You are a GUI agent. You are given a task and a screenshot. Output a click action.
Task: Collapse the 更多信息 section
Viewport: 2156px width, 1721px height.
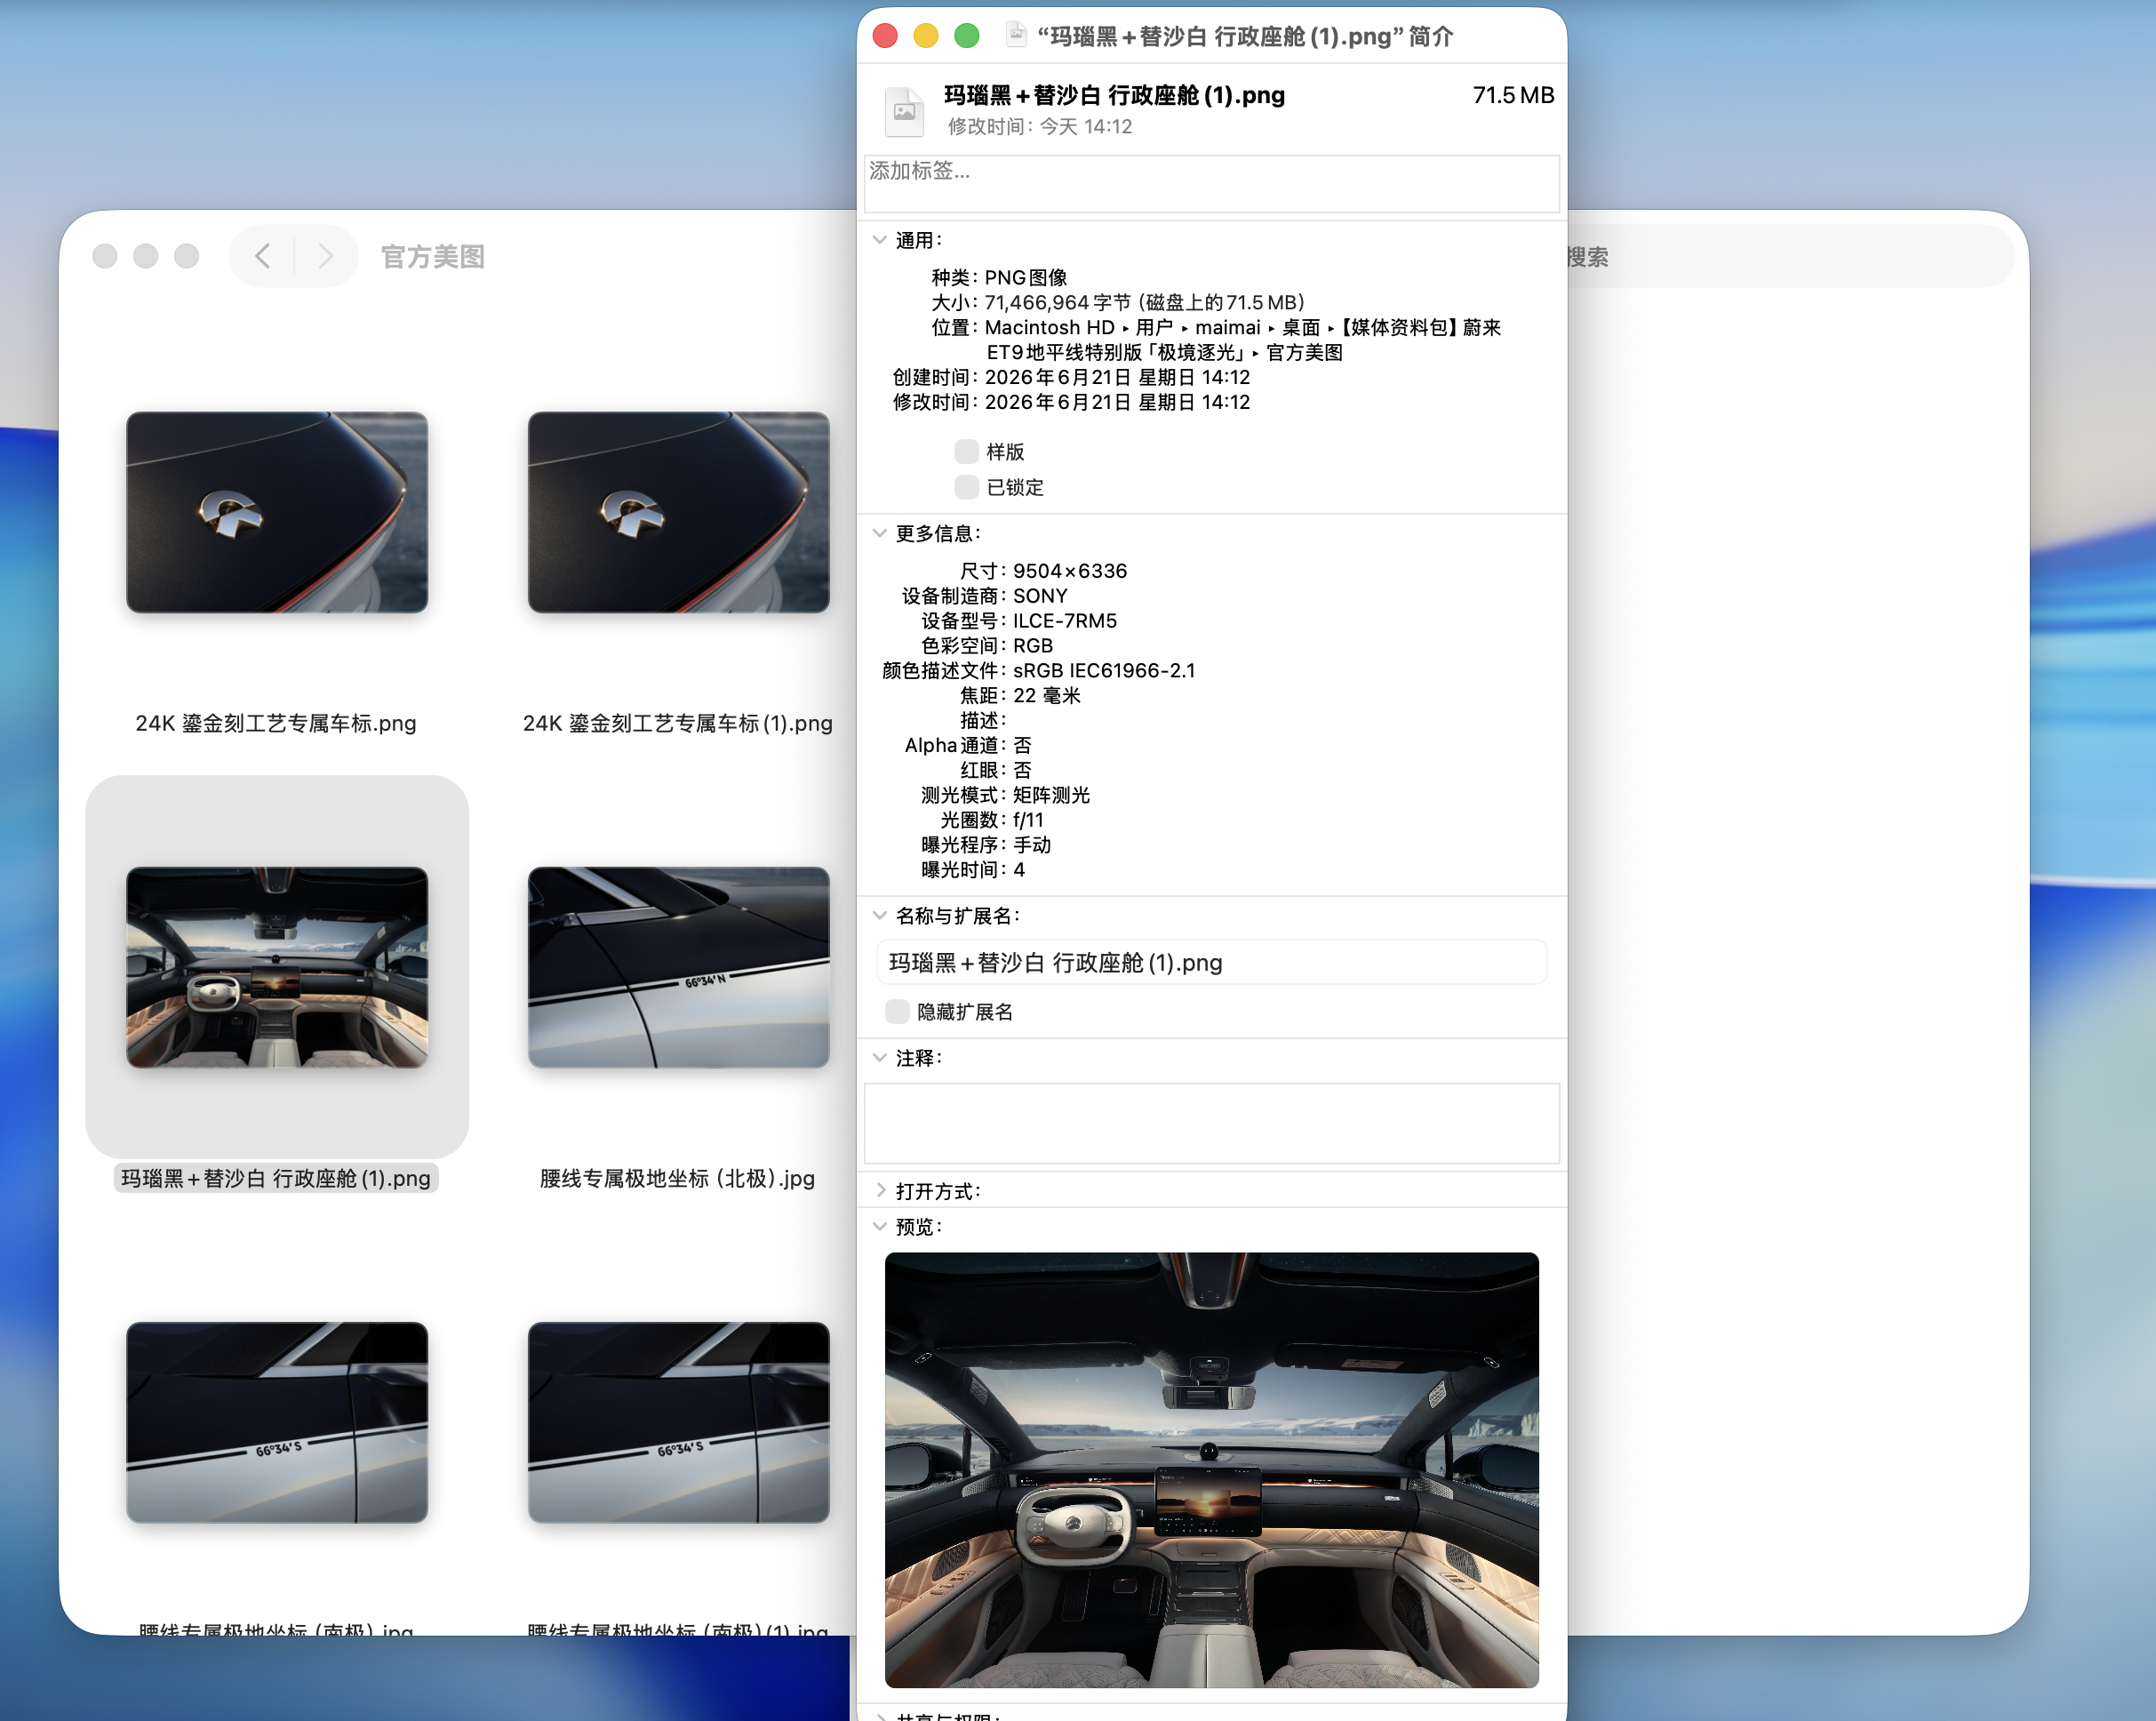coord(879,533)
